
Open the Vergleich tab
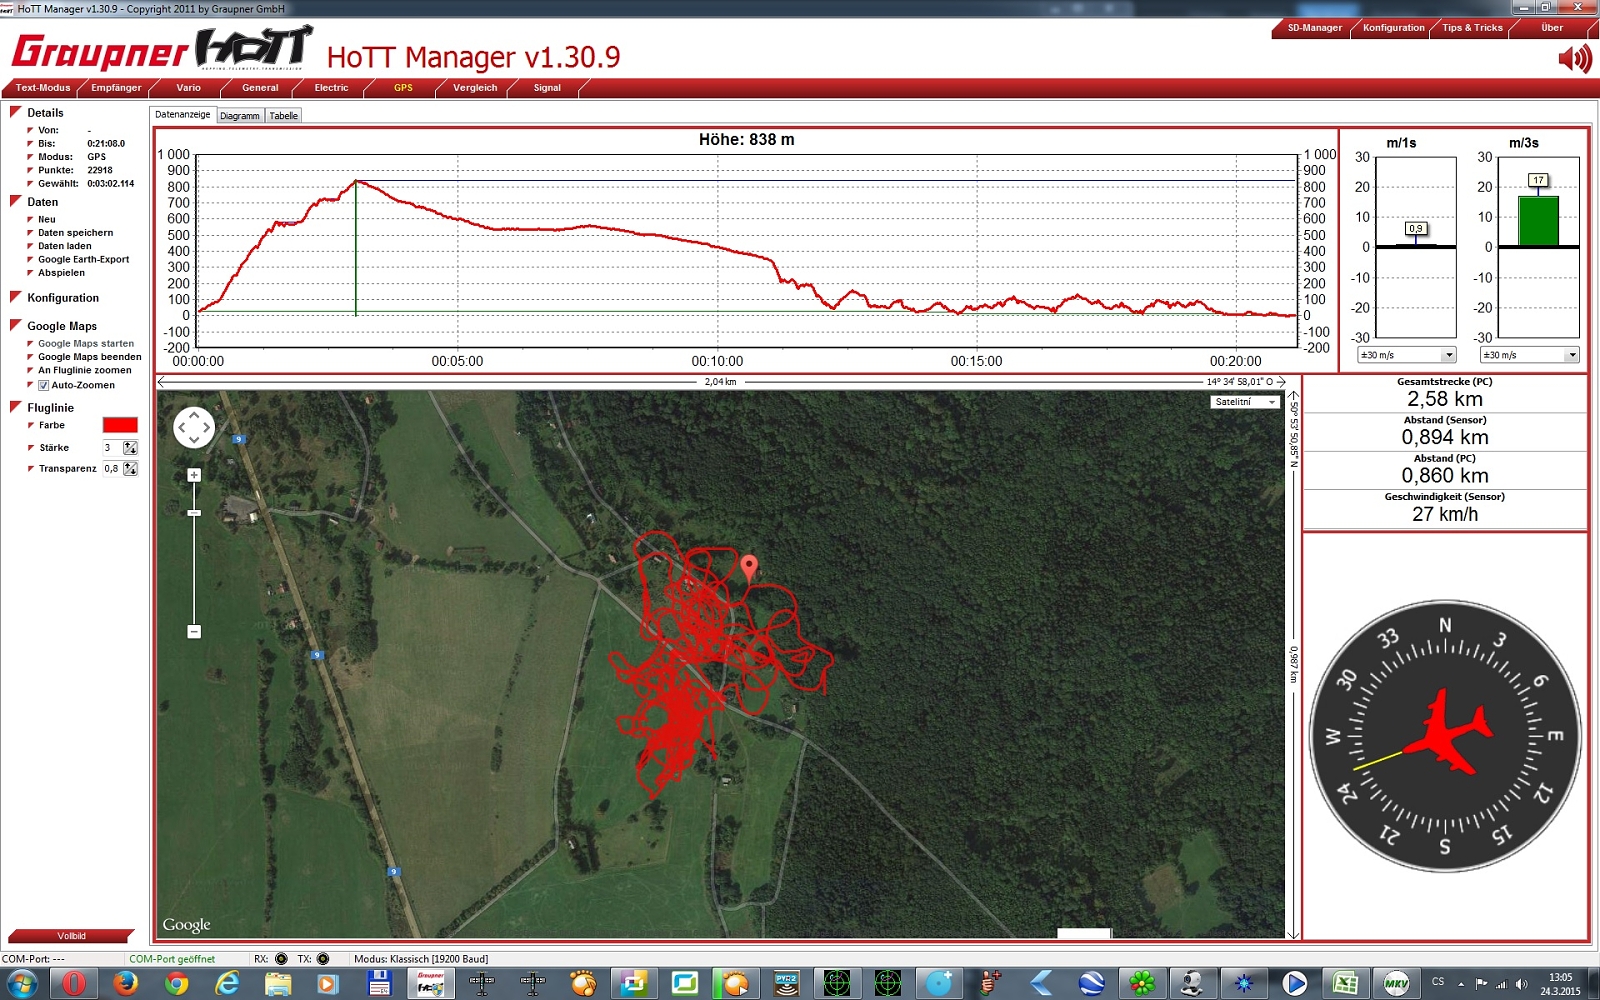coord(475,88)
